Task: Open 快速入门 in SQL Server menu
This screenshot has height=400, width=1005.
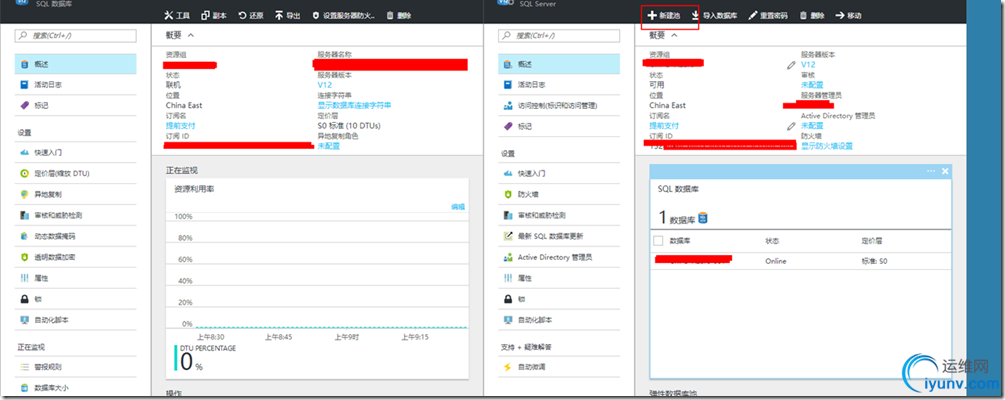Action: [559, 173]
